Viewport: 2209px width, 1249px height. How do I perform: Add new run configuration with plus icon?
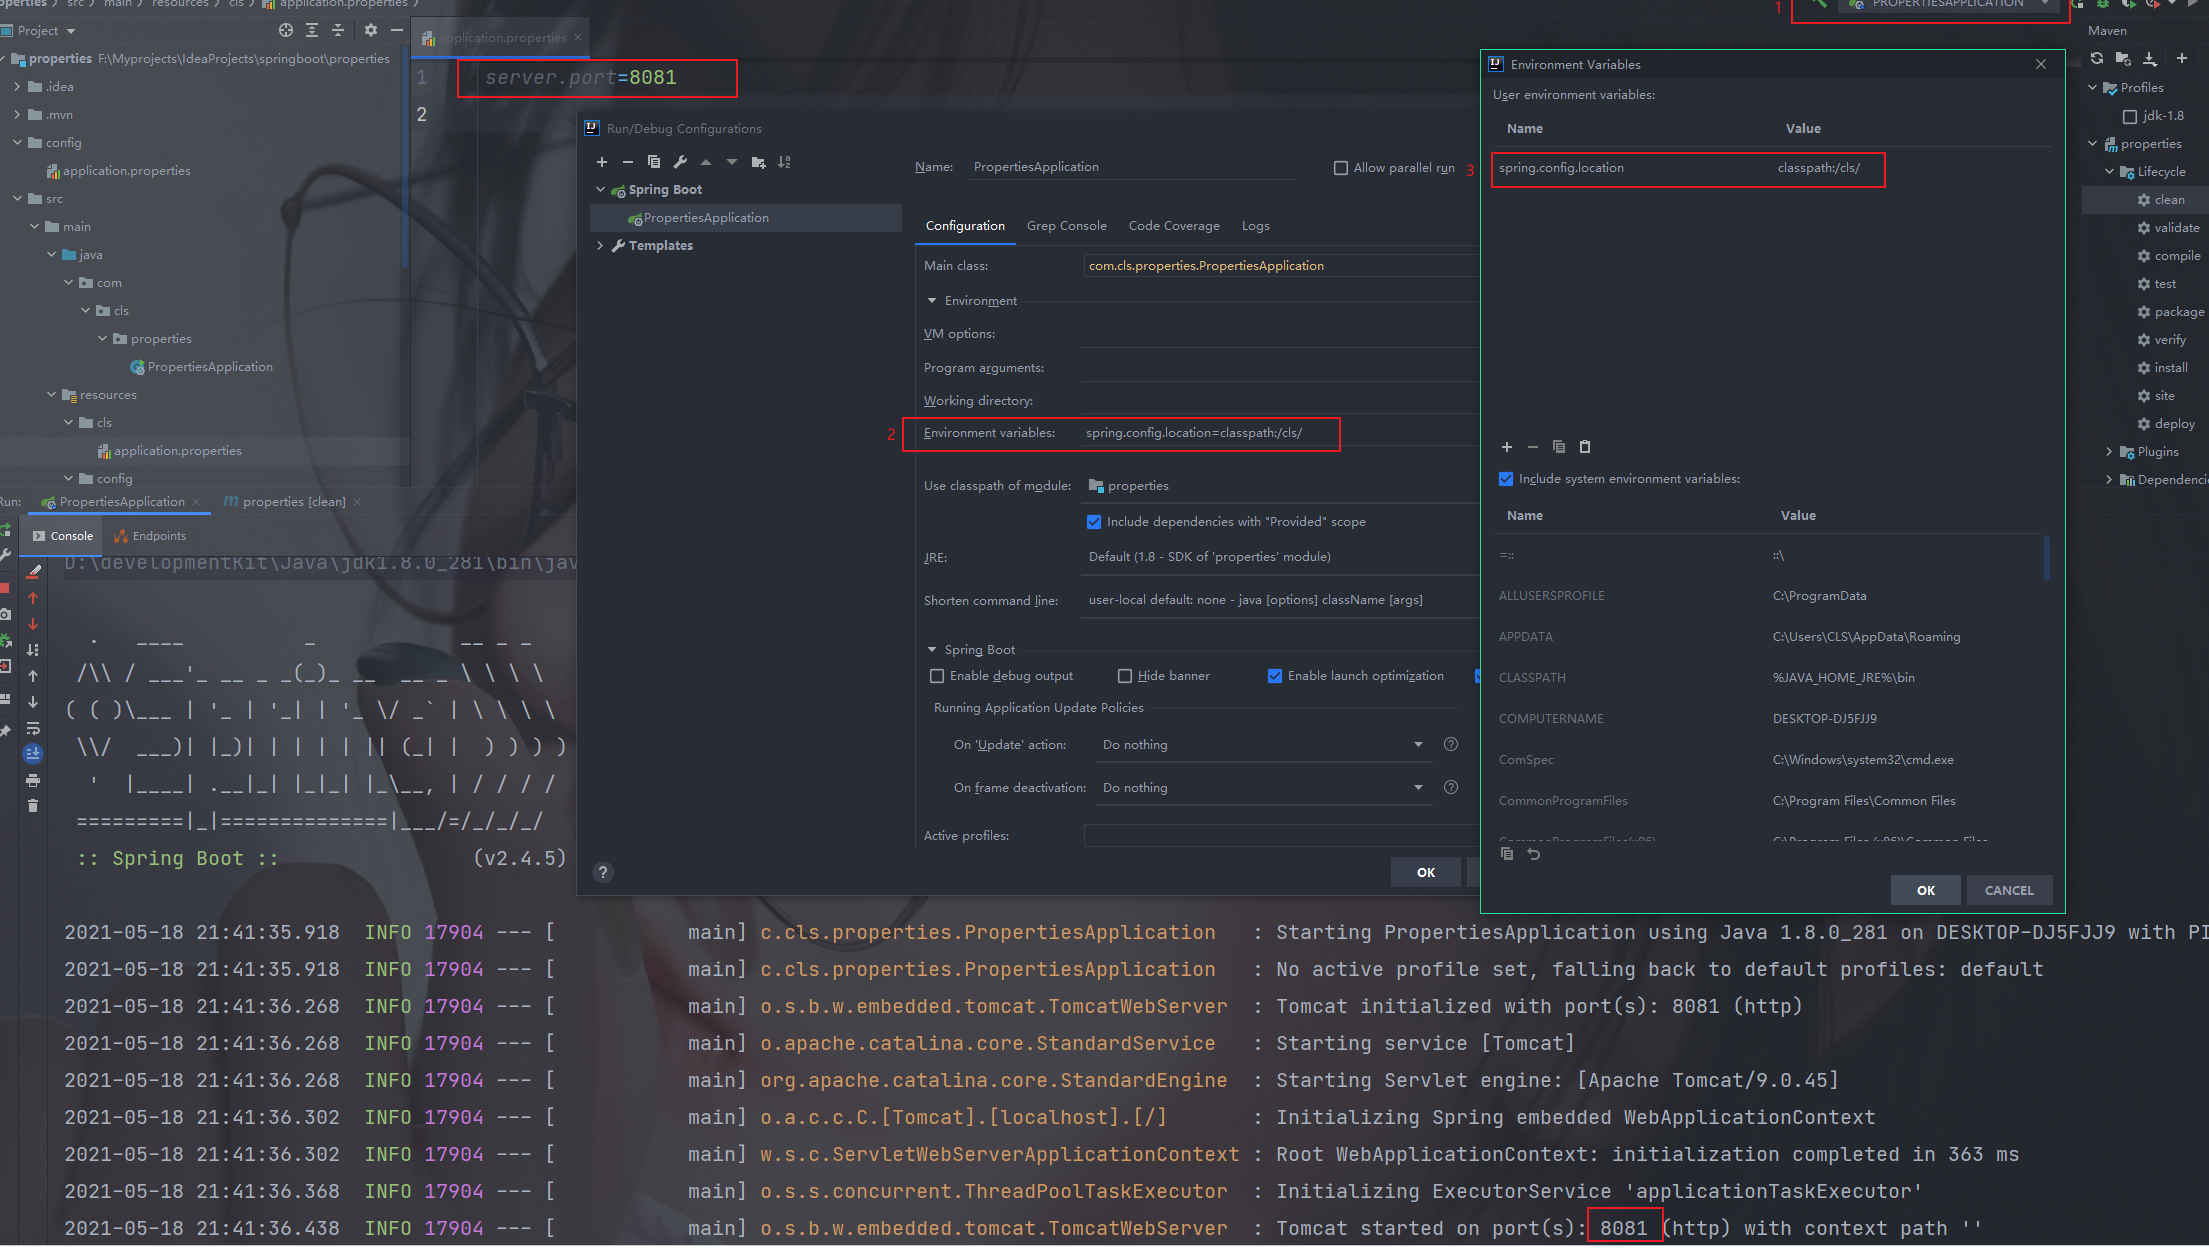(x=602, y=162)
